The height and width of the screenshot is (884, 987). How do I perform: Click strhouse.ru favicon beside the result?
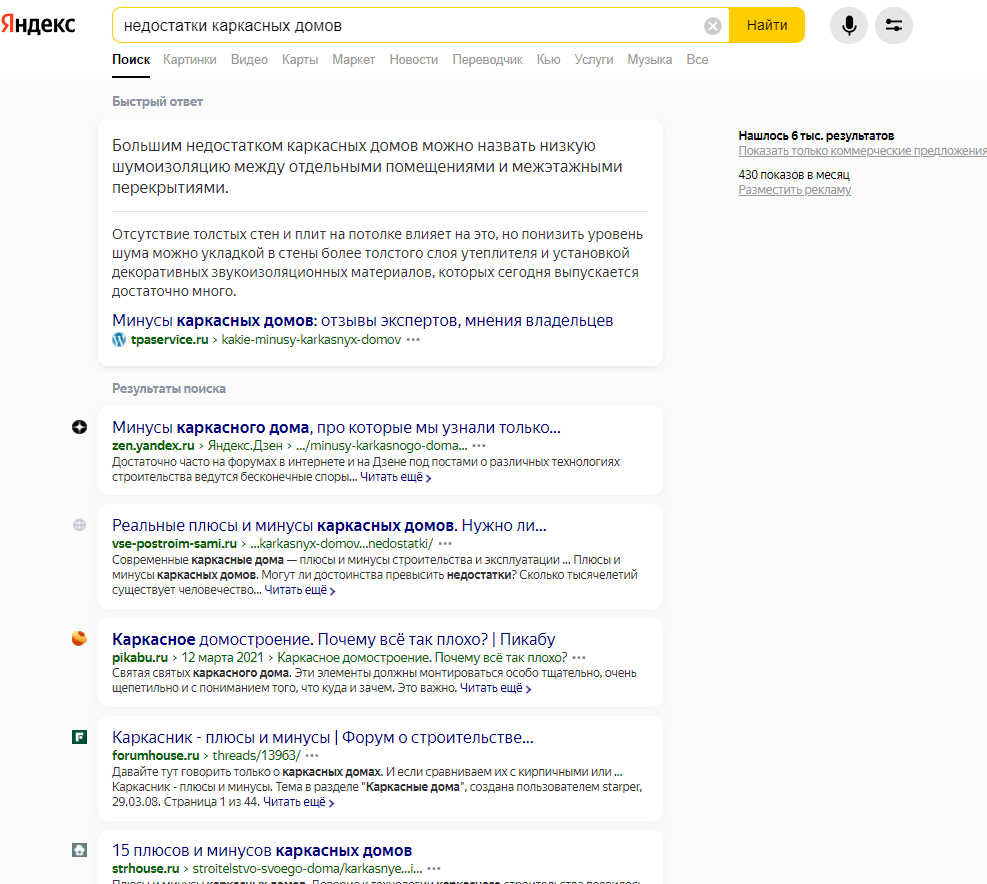[79, 850]
